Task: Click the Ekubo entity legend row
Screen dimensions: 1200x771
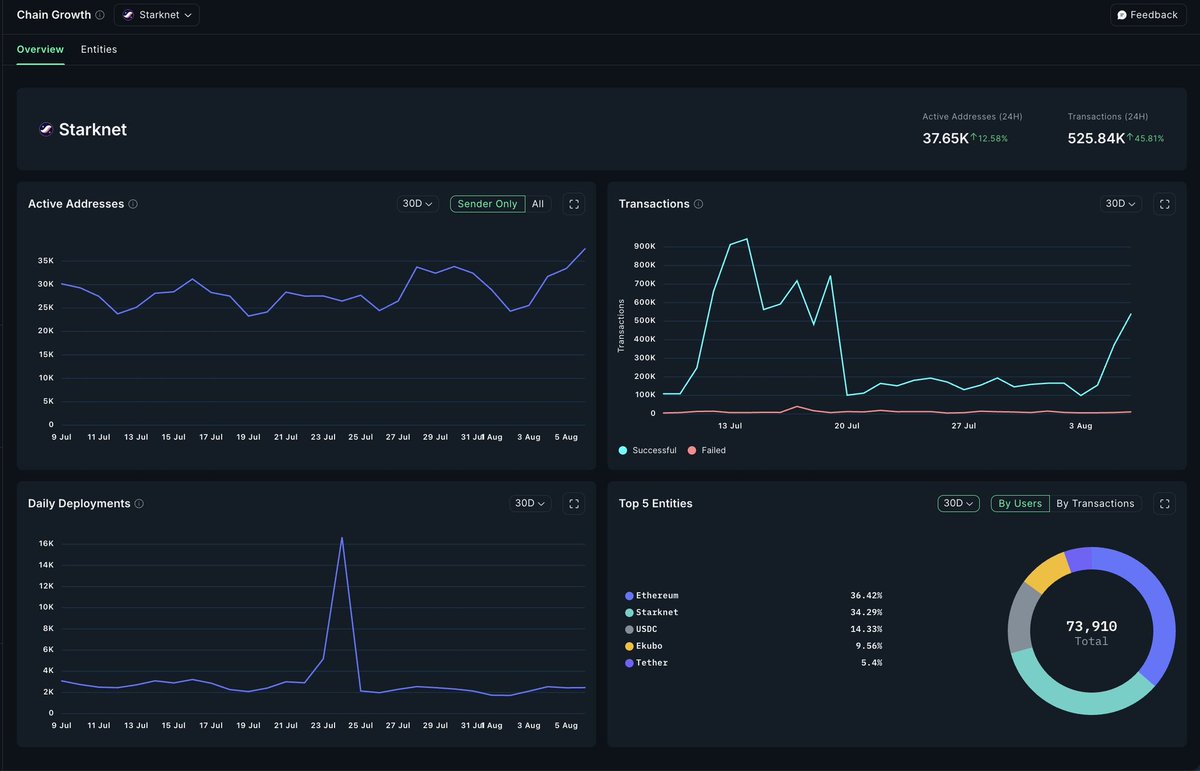Action: (754, 646)
